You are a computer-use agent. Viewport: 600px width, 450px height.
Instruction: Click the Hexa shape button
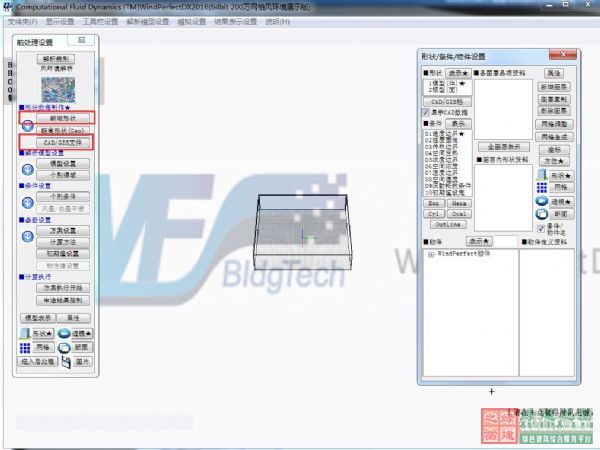(x=457, y=202)
